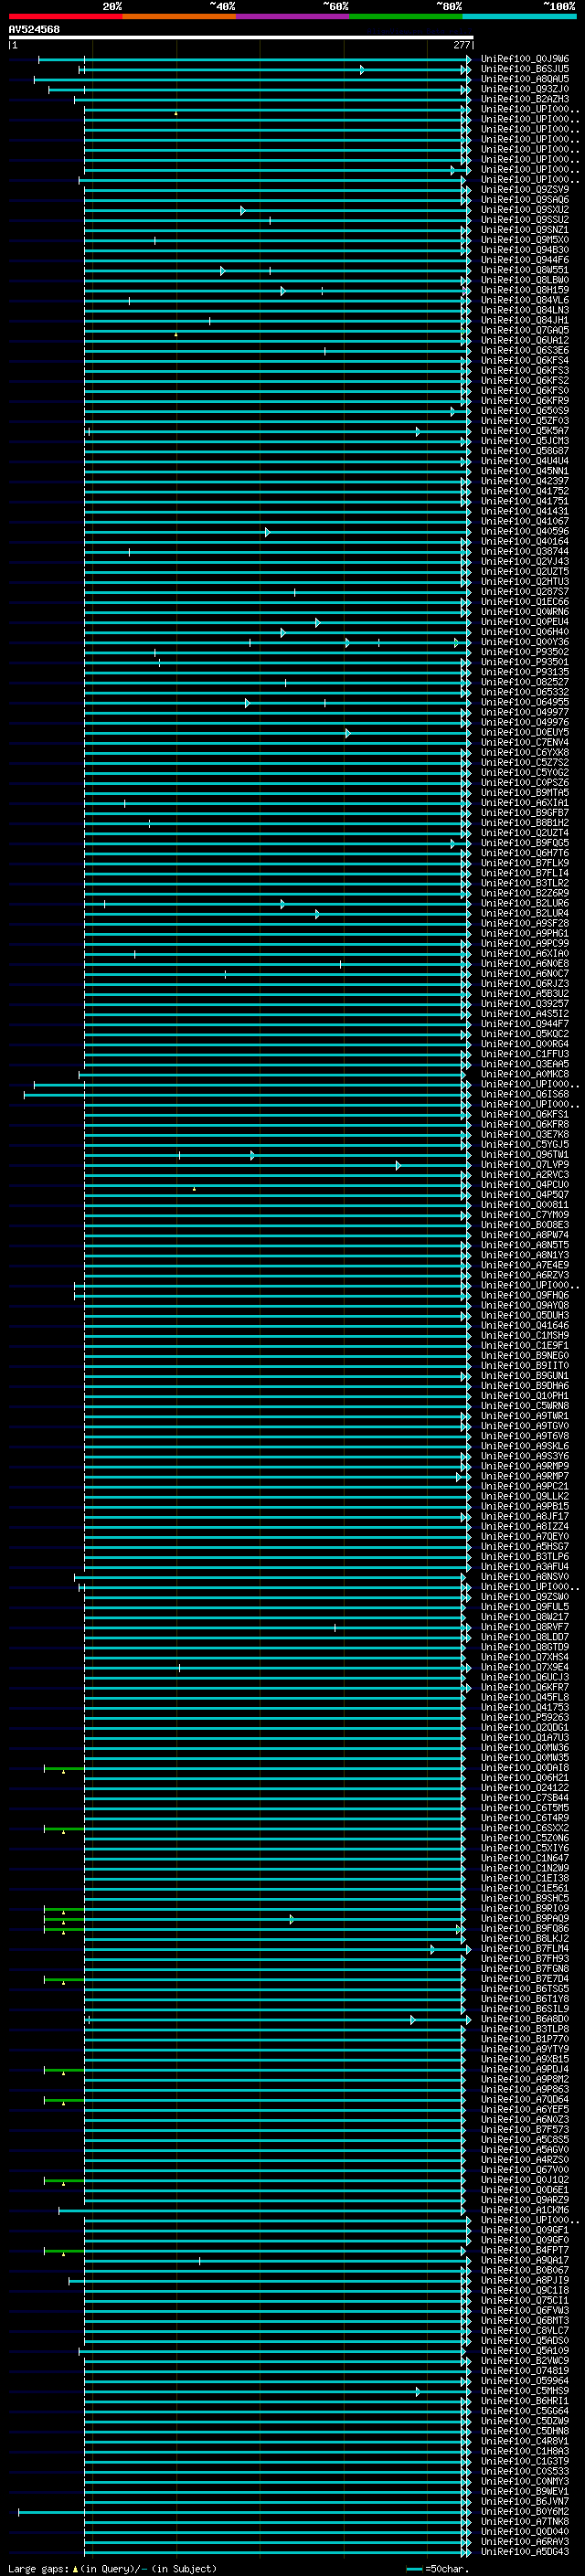Select hit label UniRef100_Q944F6

coord(525,260)
